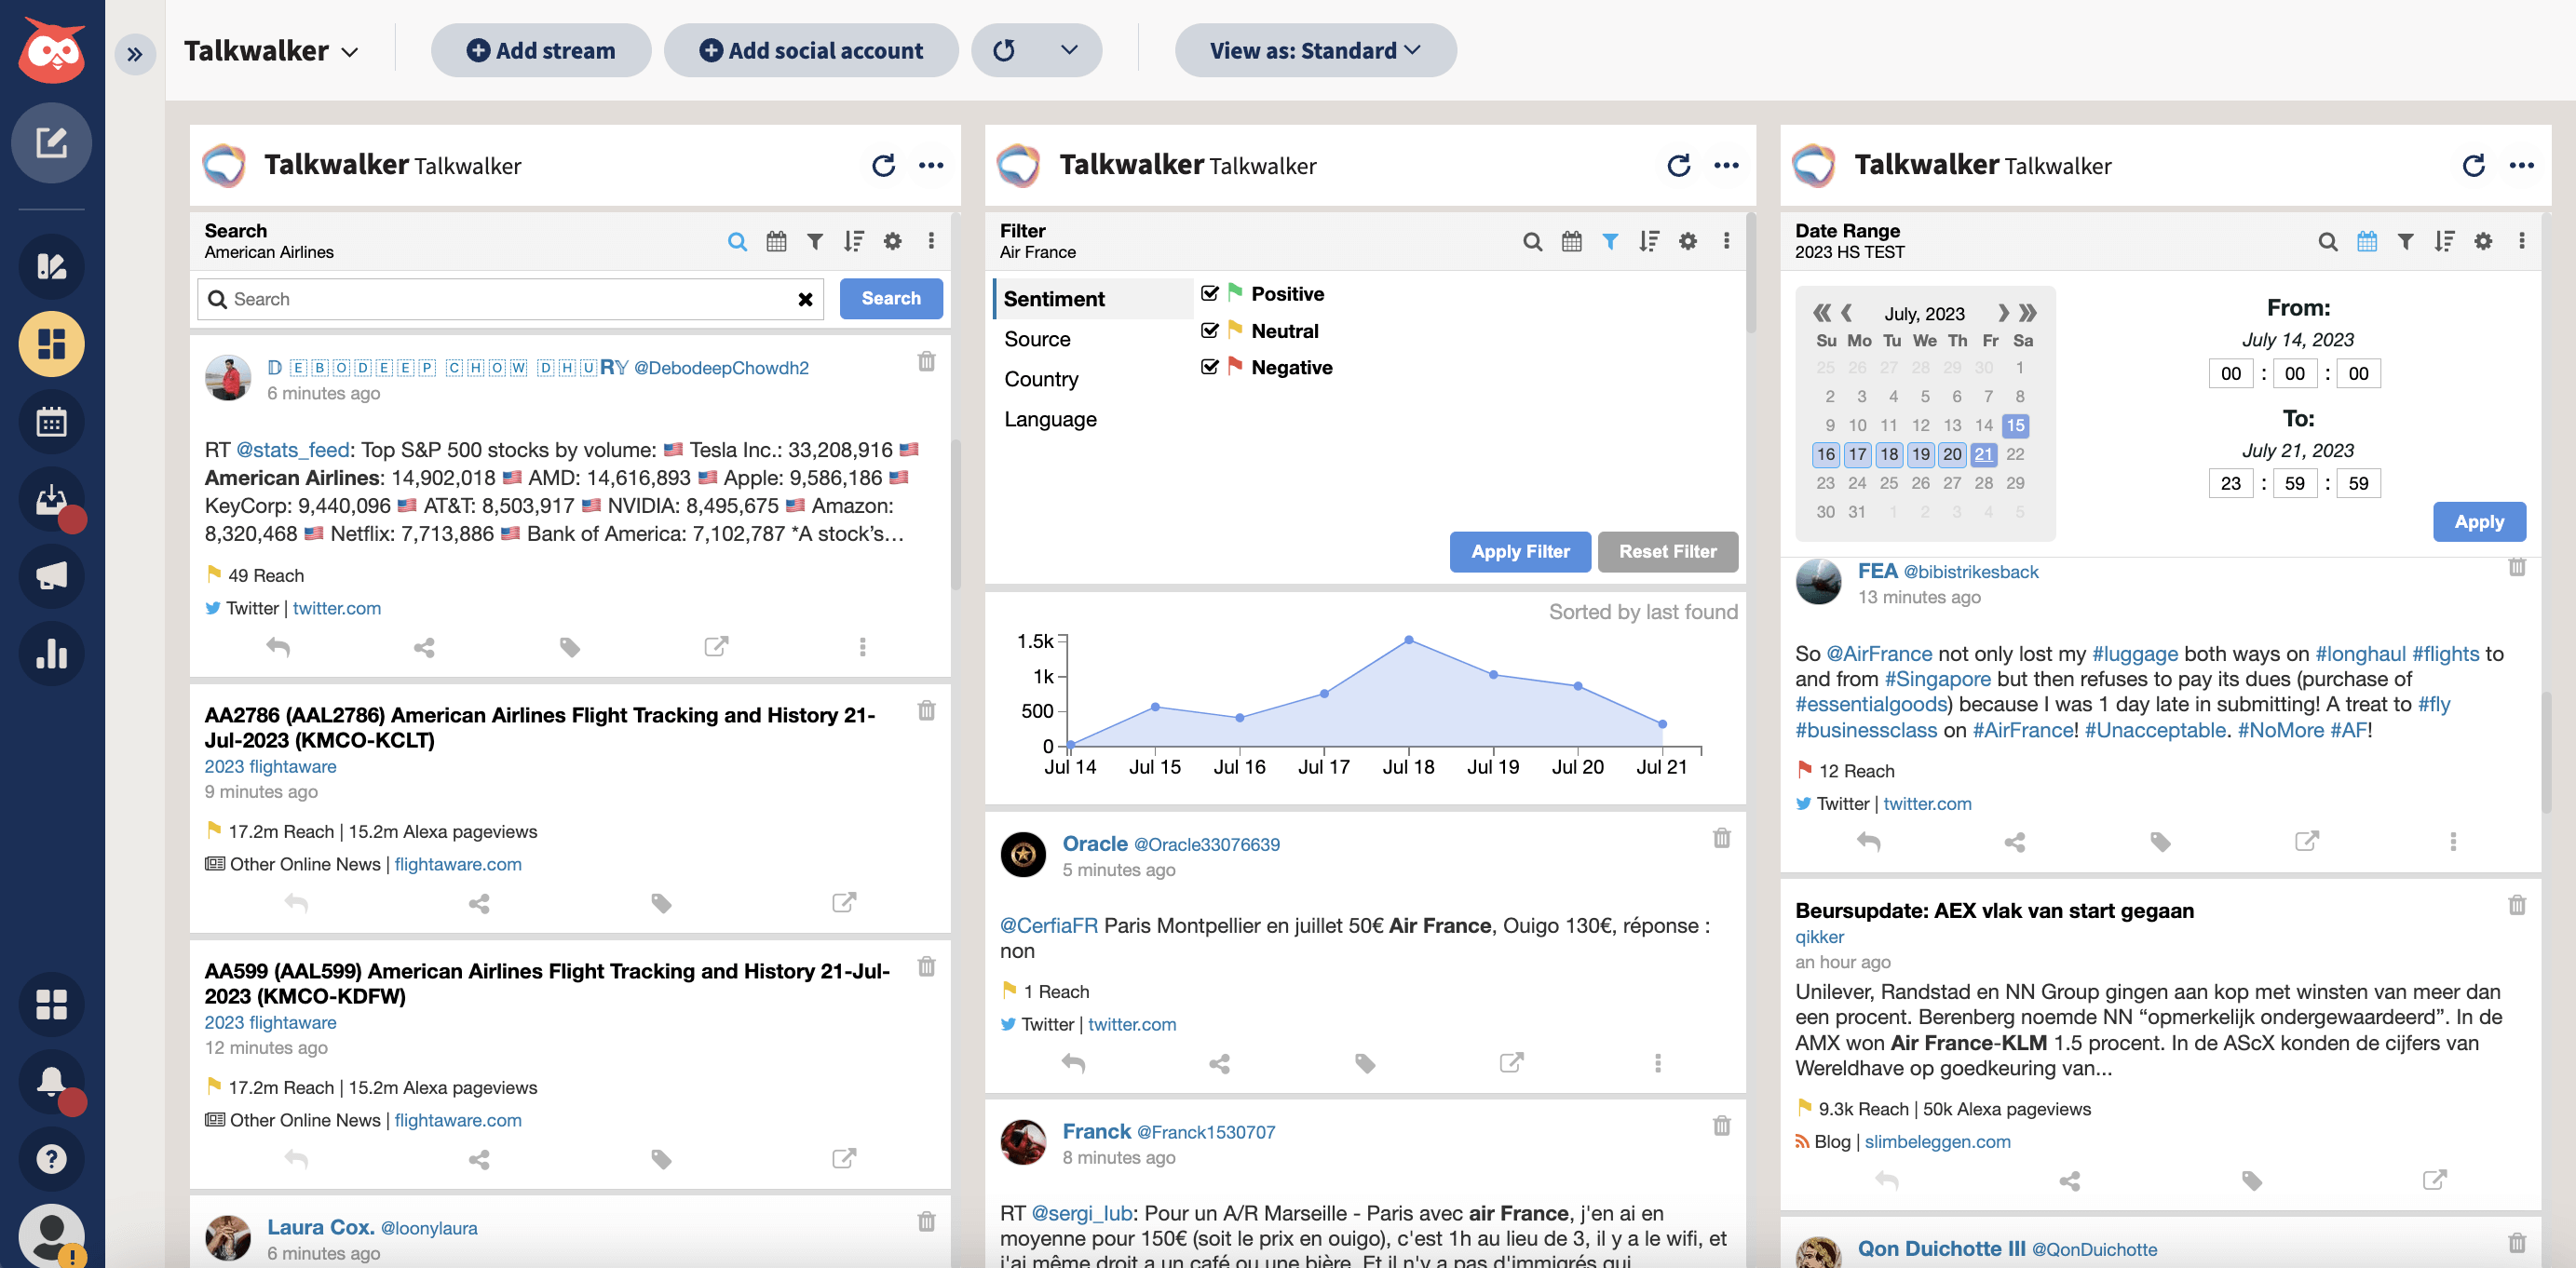Open the date calendar icon in Air France stream
The image size is (2576, 1268).
point(1571,241)
